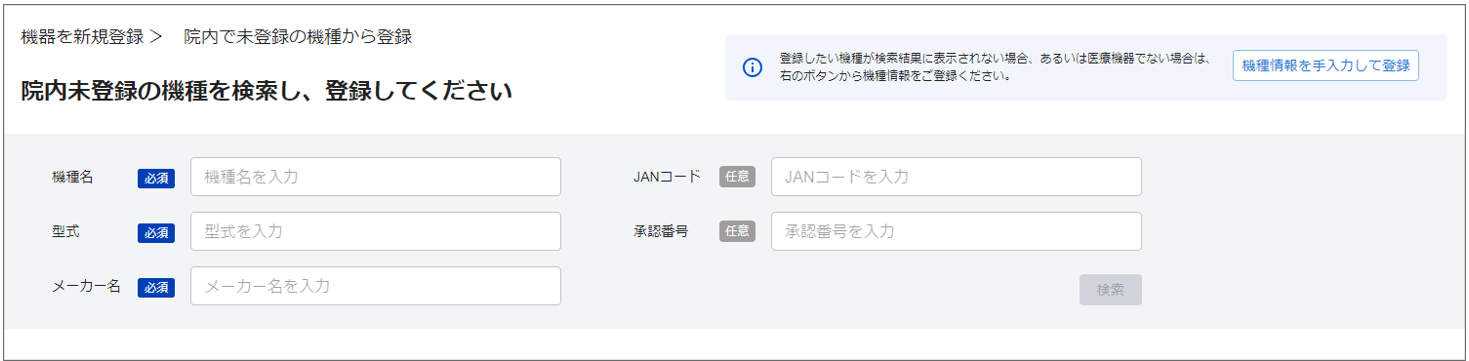Viewport: 1469px width, 361px height.
Task: Click the 必須 badge beside メーカー名
Action: point(156,287)
